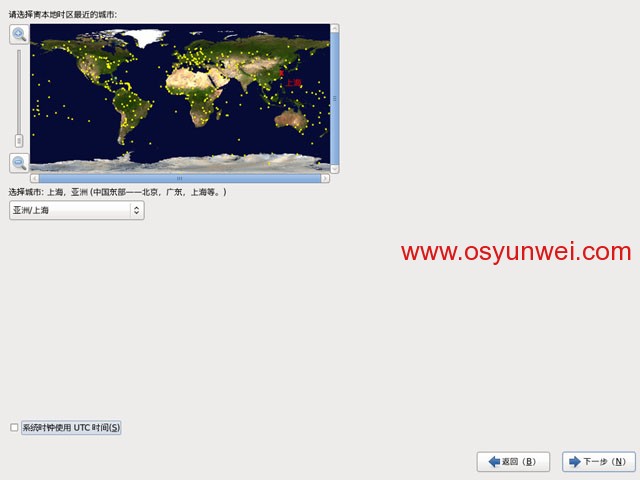Move the map zoom slider handle

pyautogui.click(x=19, y=140)
